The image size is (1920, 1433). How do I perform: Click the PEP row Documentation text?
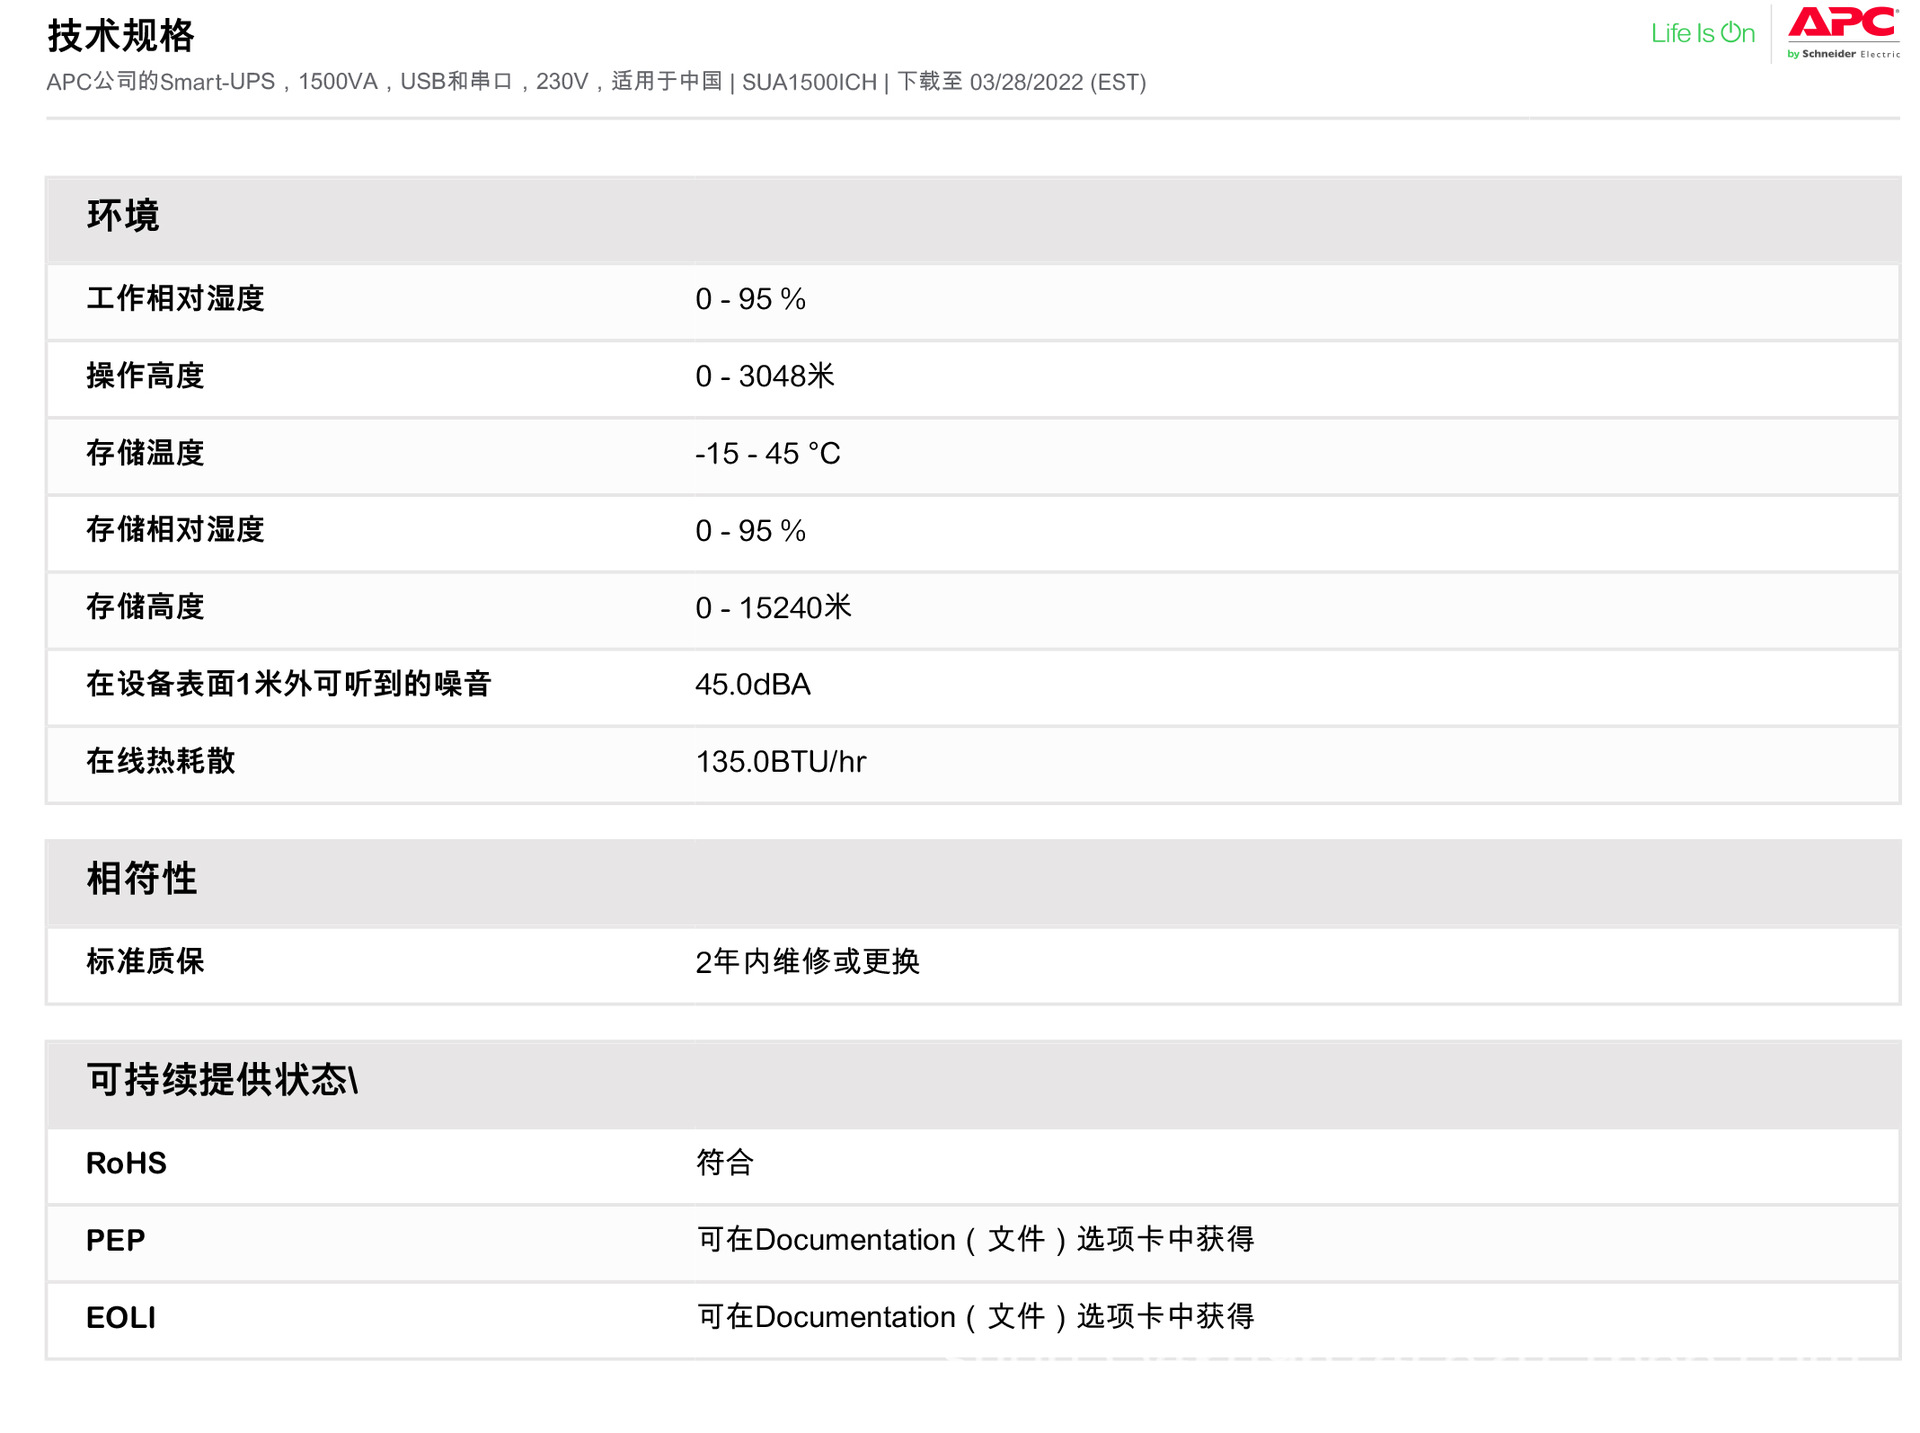pyautogui.click(x=975, y=1239)
